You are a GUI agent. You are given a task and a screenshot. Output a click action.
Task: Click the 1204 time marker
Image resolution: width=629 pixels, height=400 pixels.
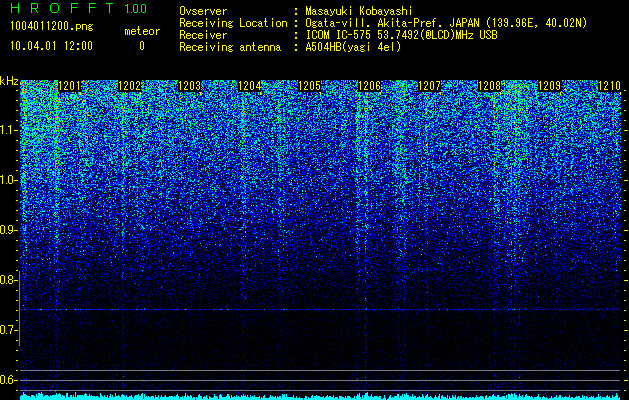[x=250, y=86]
